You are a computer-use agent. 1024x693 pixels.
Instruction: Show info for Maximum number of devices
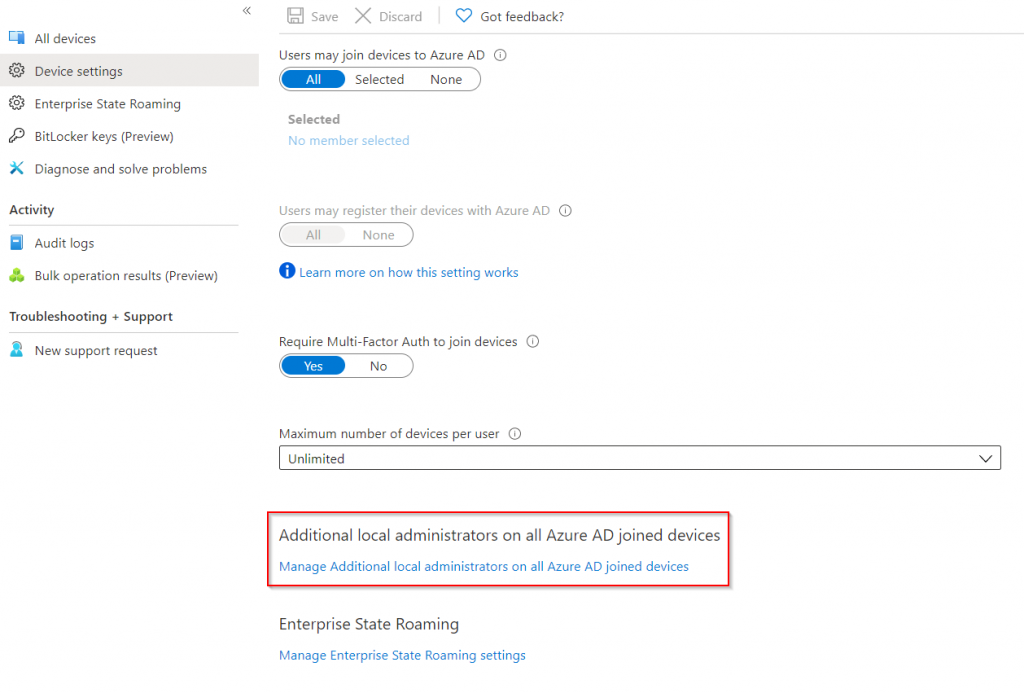click(515, 434)
